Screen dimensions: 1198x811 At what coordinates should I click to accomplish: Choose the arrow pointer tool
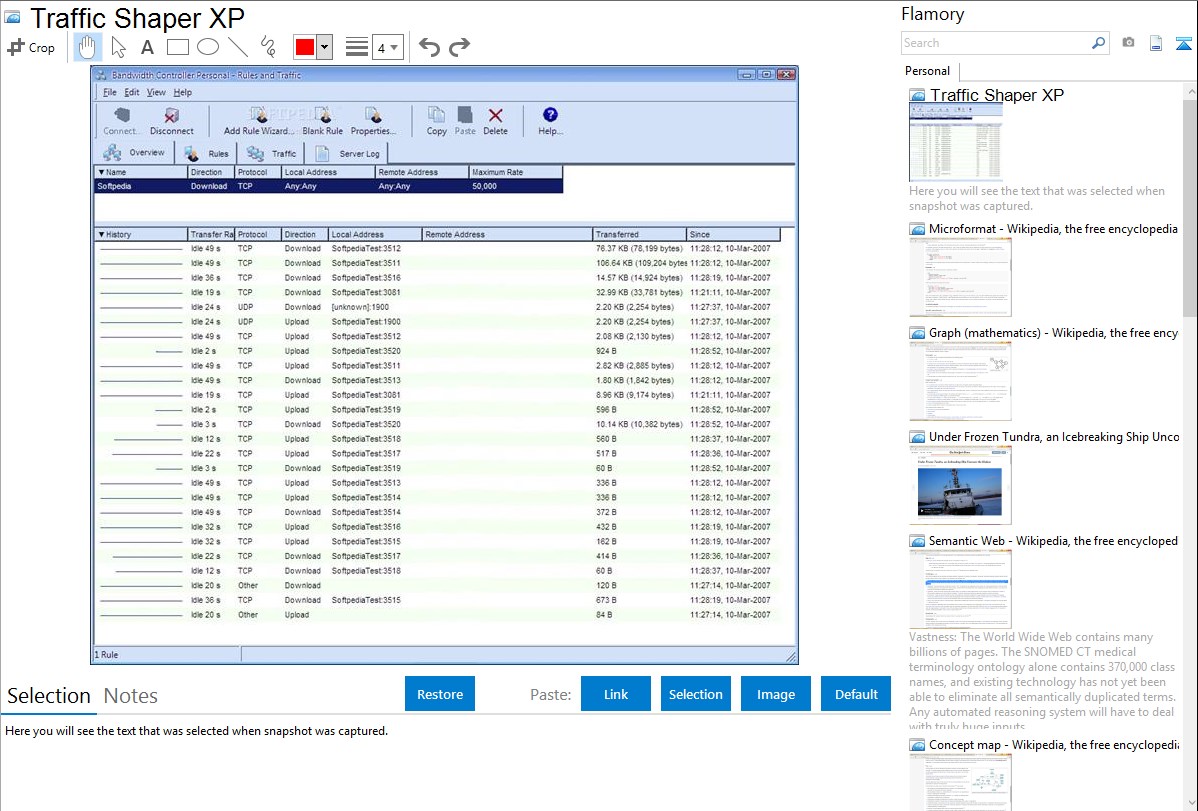pos(118,47)
